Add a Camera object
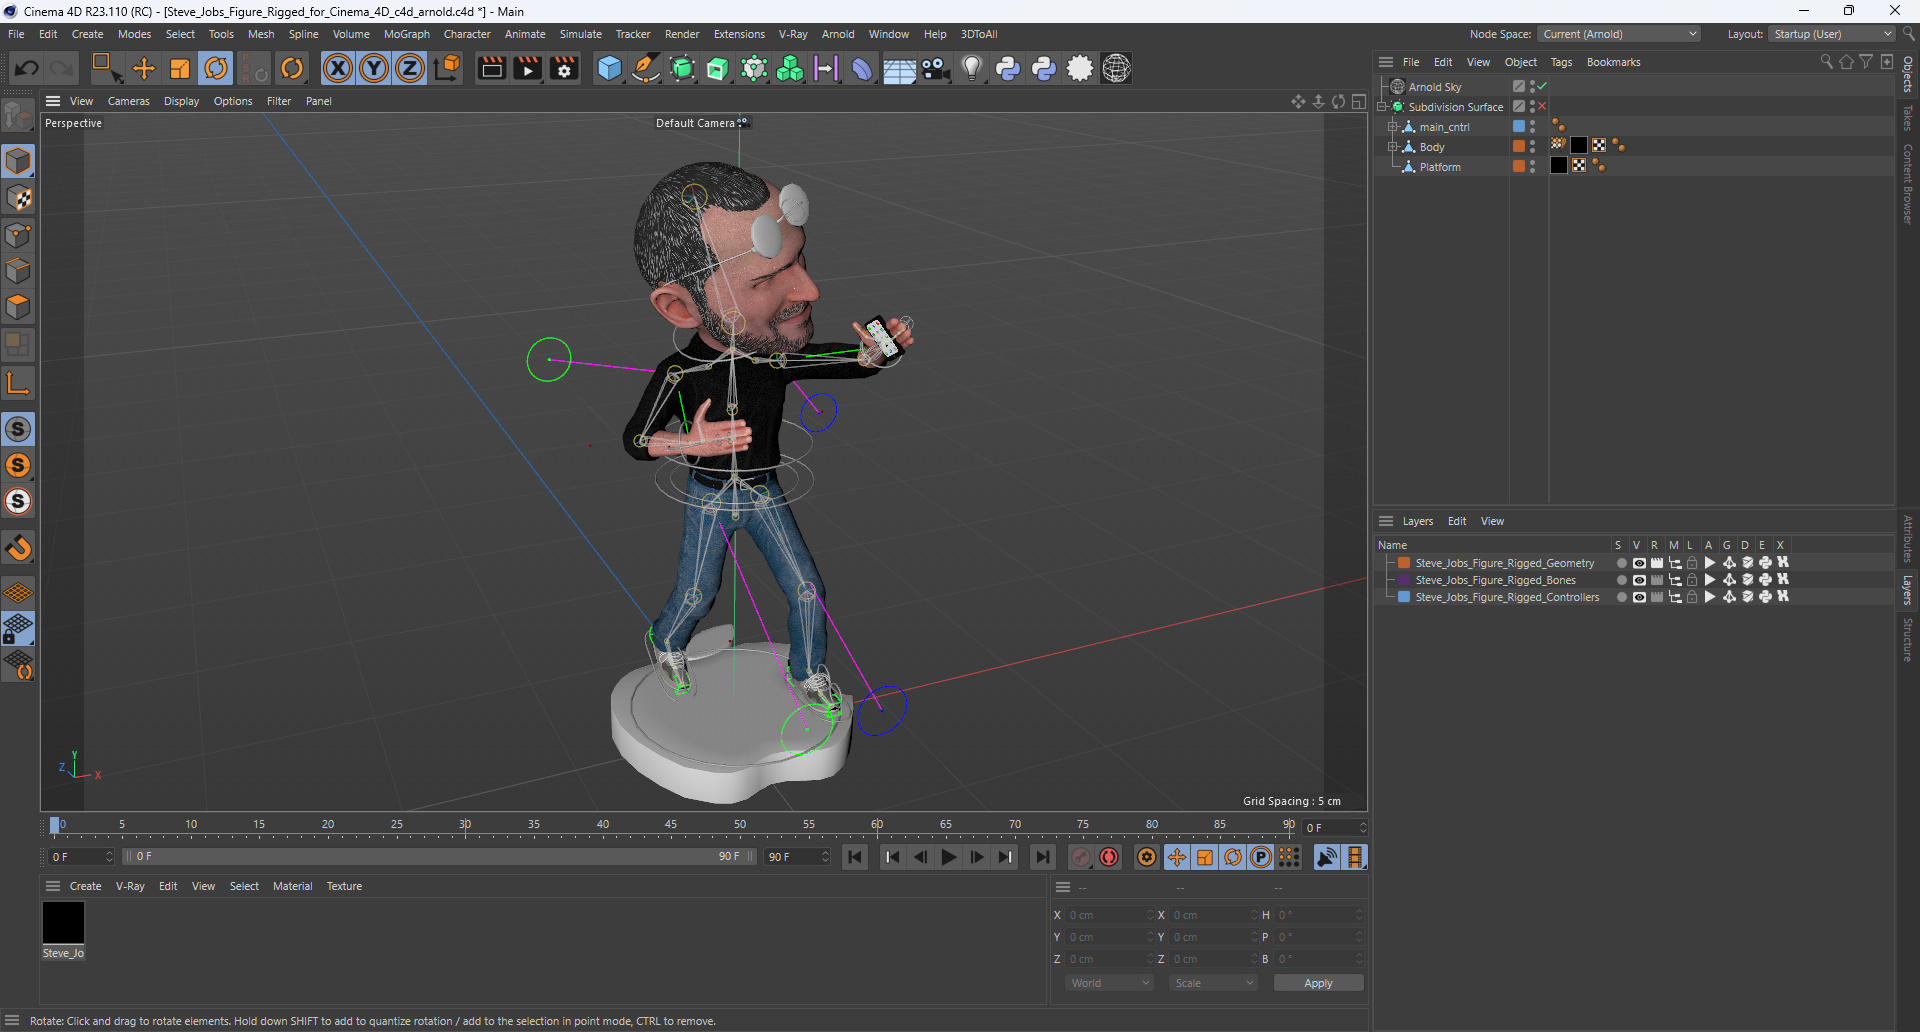This screenshot has height=1032, width=1920. pos(936,68)
